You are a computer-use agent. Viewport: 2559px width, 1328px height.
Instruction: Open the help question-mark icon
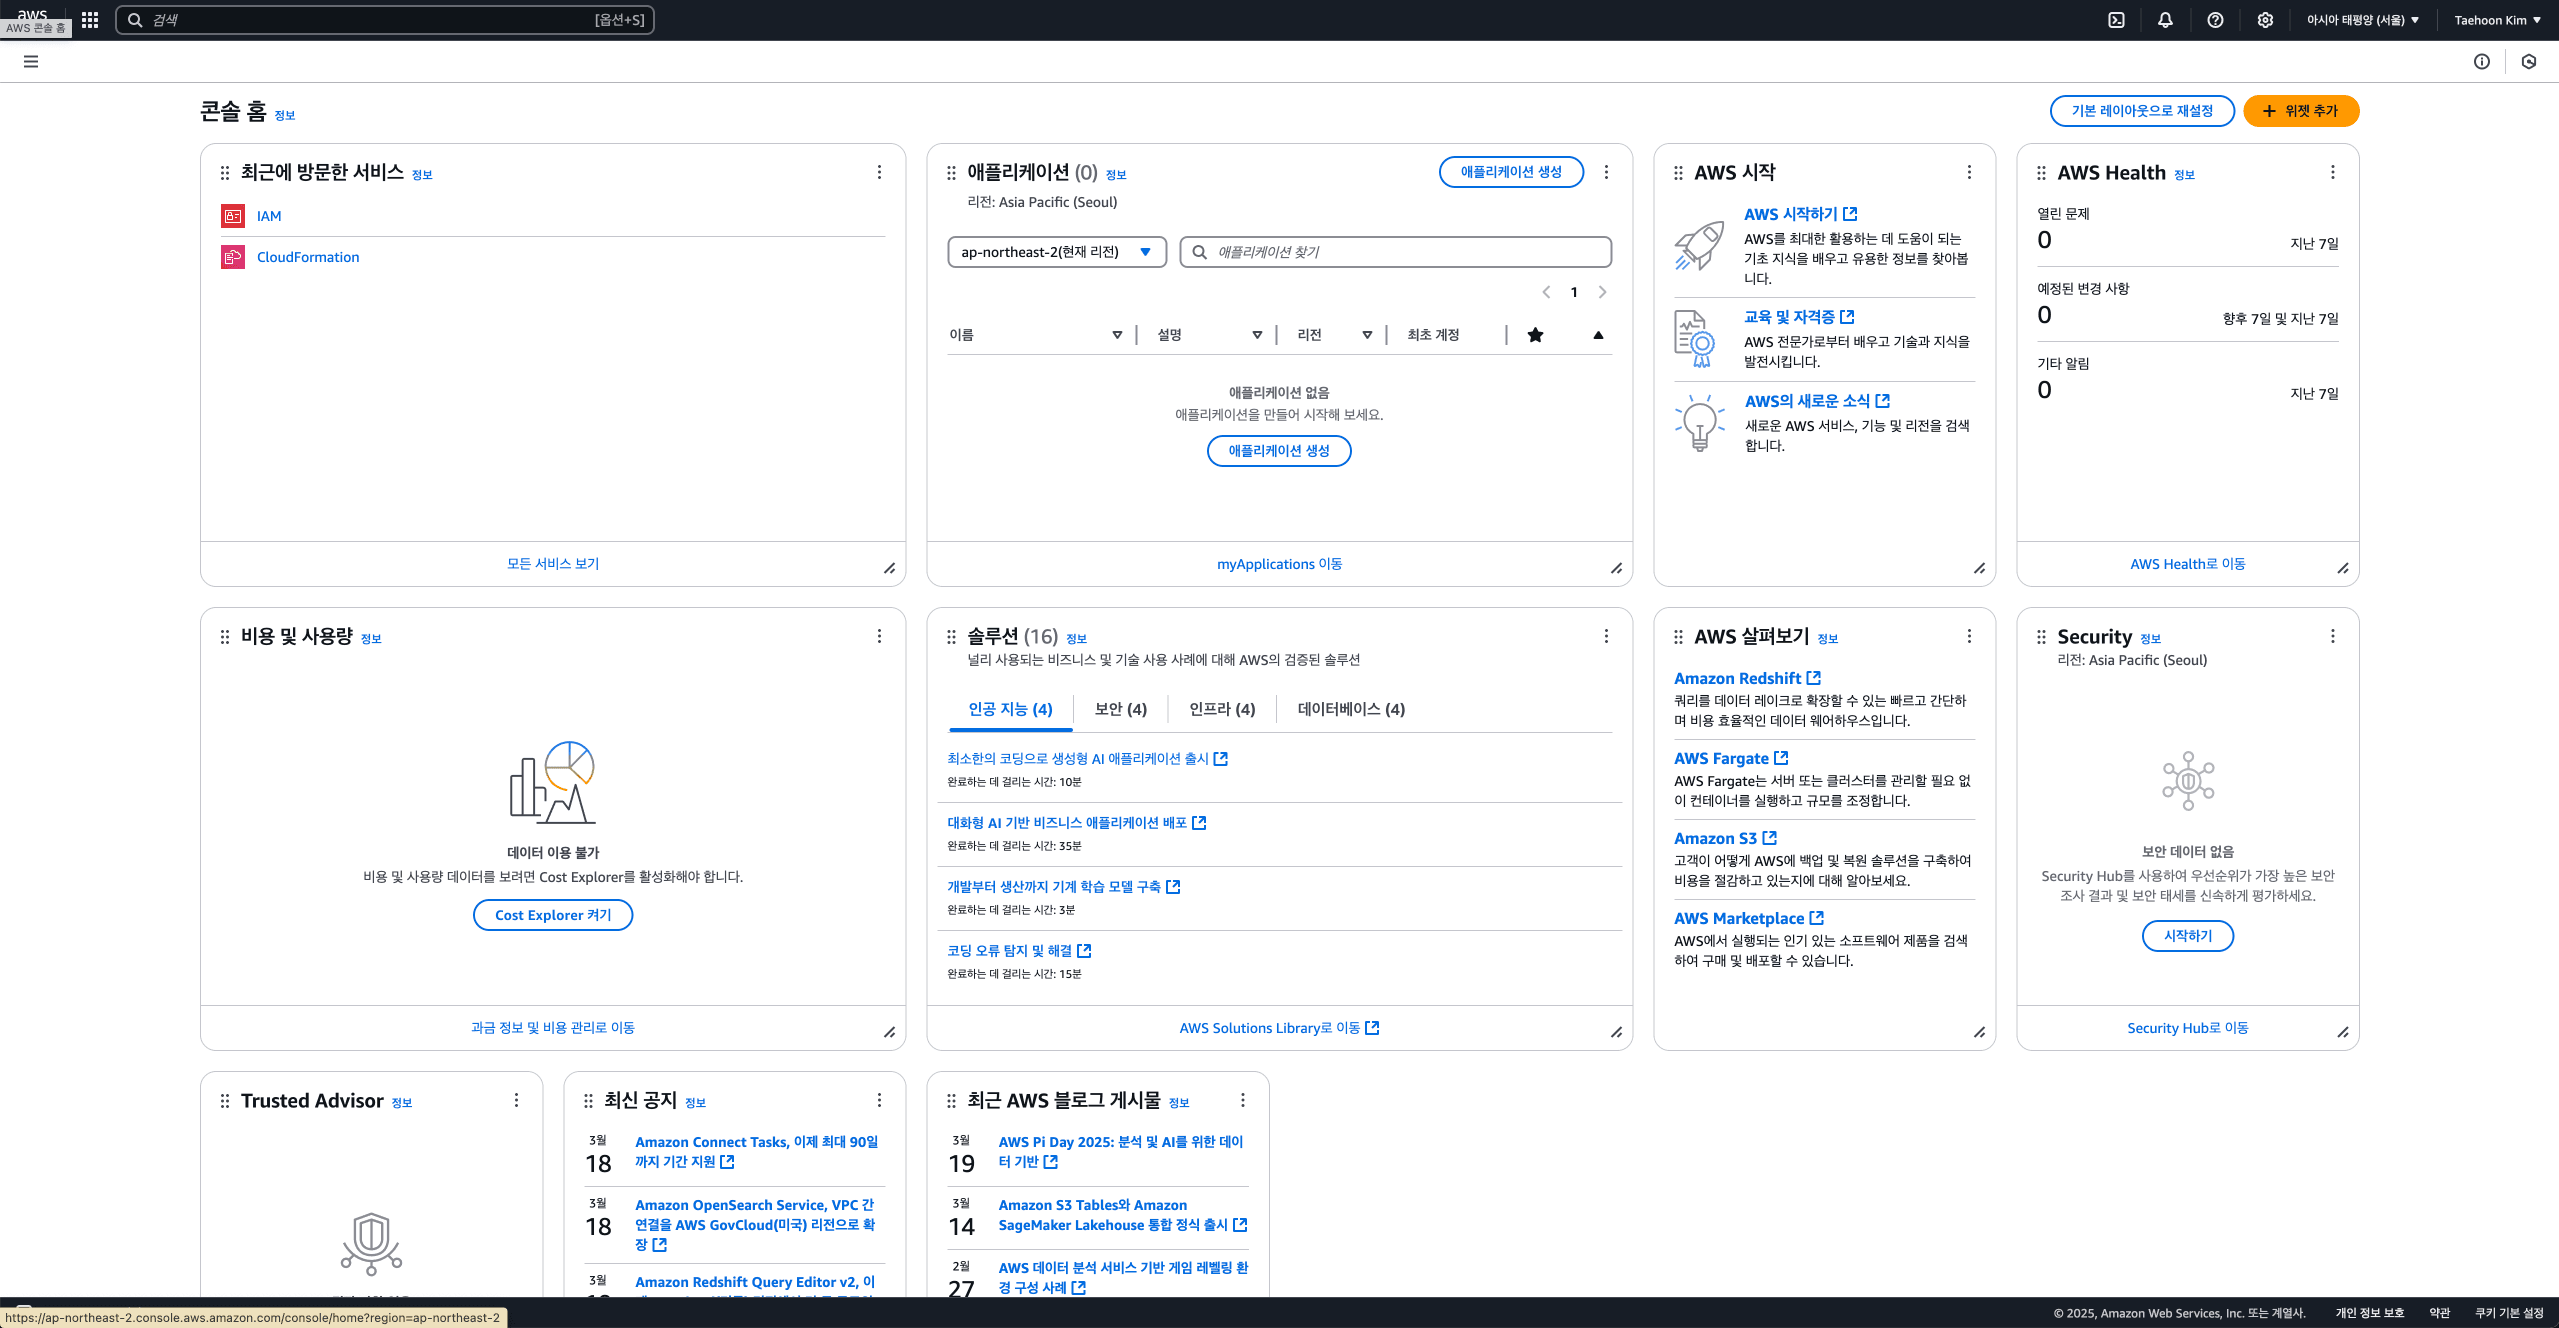(x=2214, y=20)
